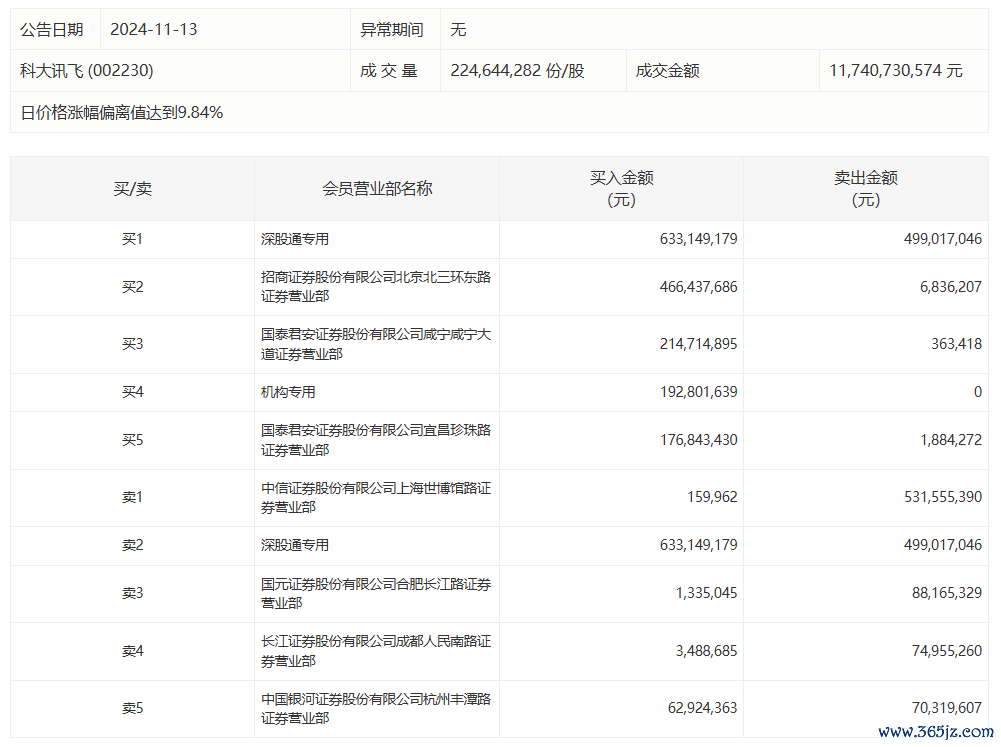Click the buy amount 466,437,686
The image size is (1001, 747).
pos(698,287)
